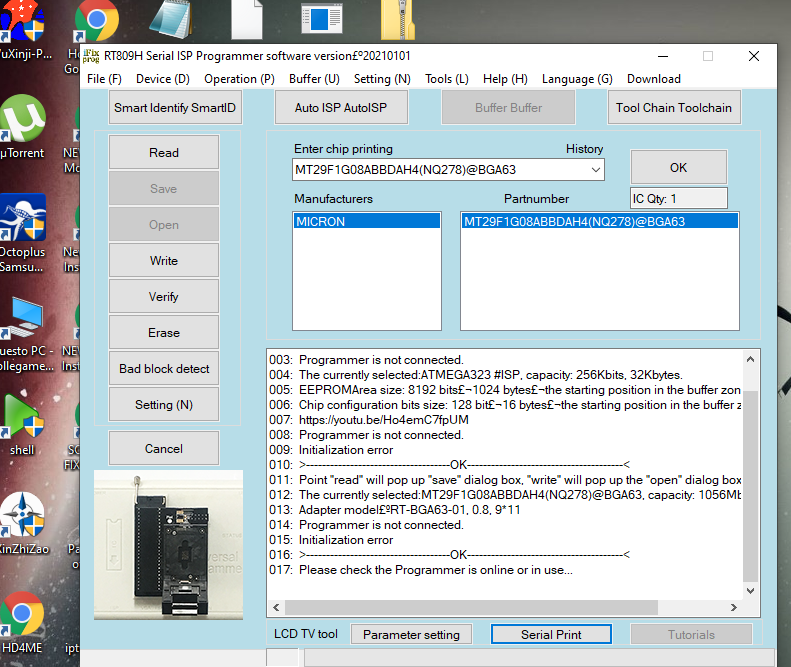Viewport: 791px width, 667px height.
Task: Open the Operation (P) menu
Action: [x=239, y=79]
